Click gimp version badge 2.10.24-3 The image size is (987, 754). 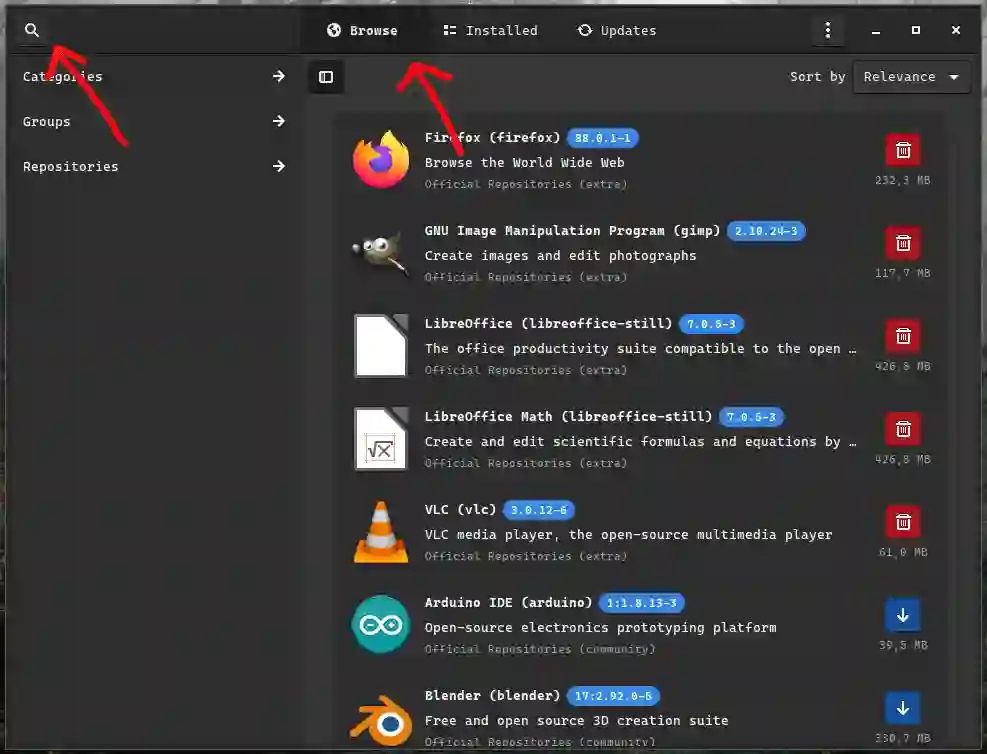point(766,231)
